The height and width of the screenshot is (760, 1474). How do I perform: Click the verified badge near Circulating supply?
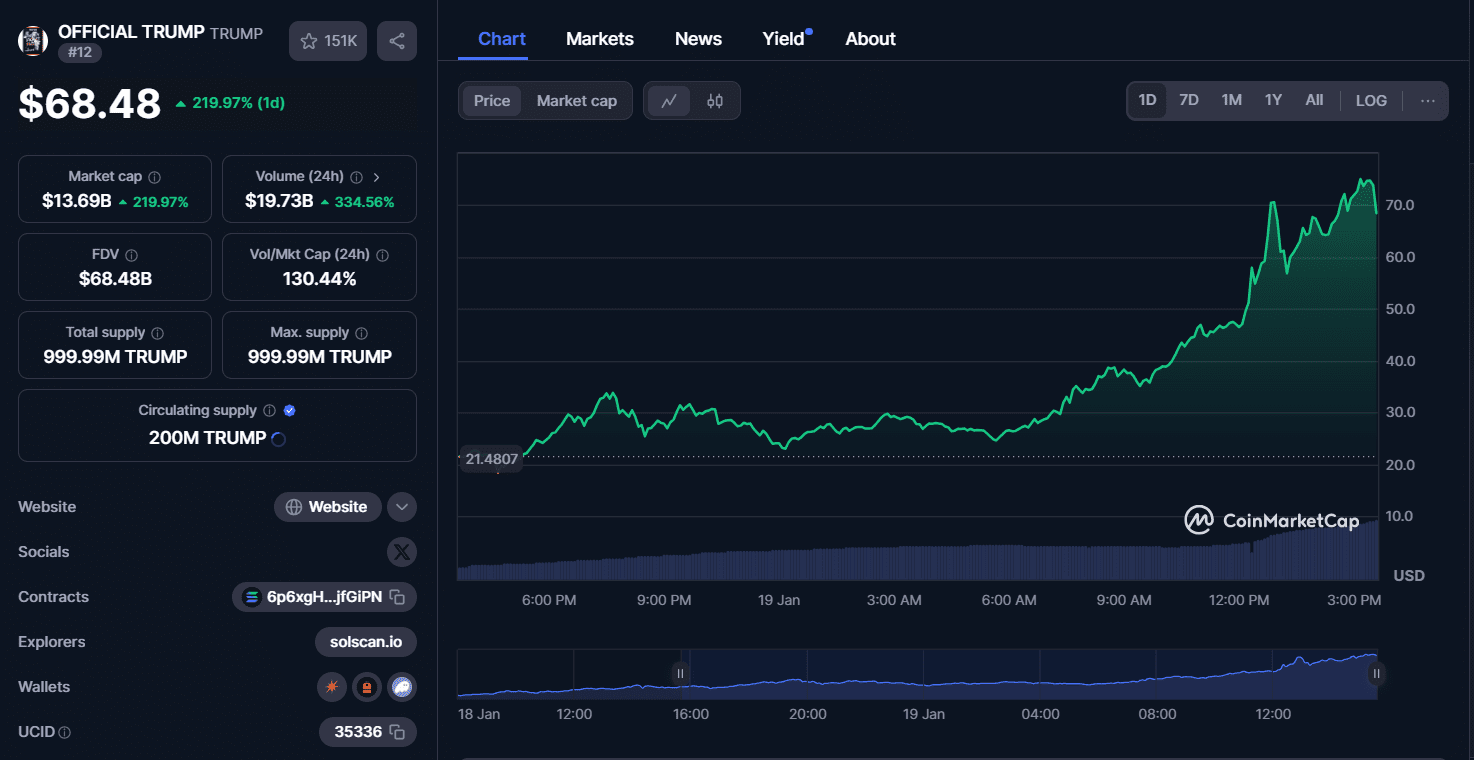pyautogui.click(x=289, y=411)
